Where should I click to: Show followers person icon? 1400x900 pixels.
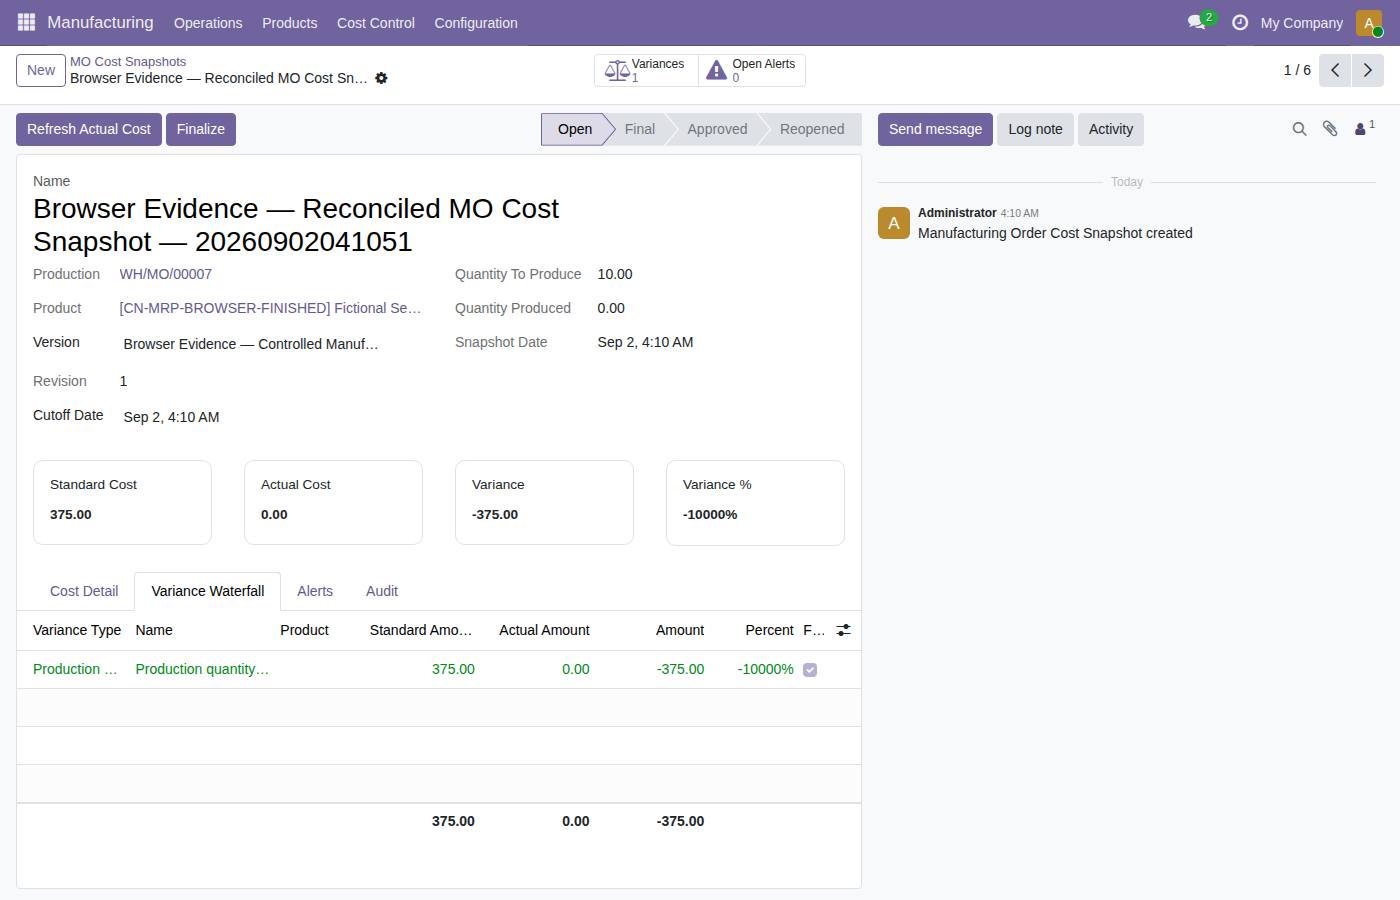click(1364, 128)
